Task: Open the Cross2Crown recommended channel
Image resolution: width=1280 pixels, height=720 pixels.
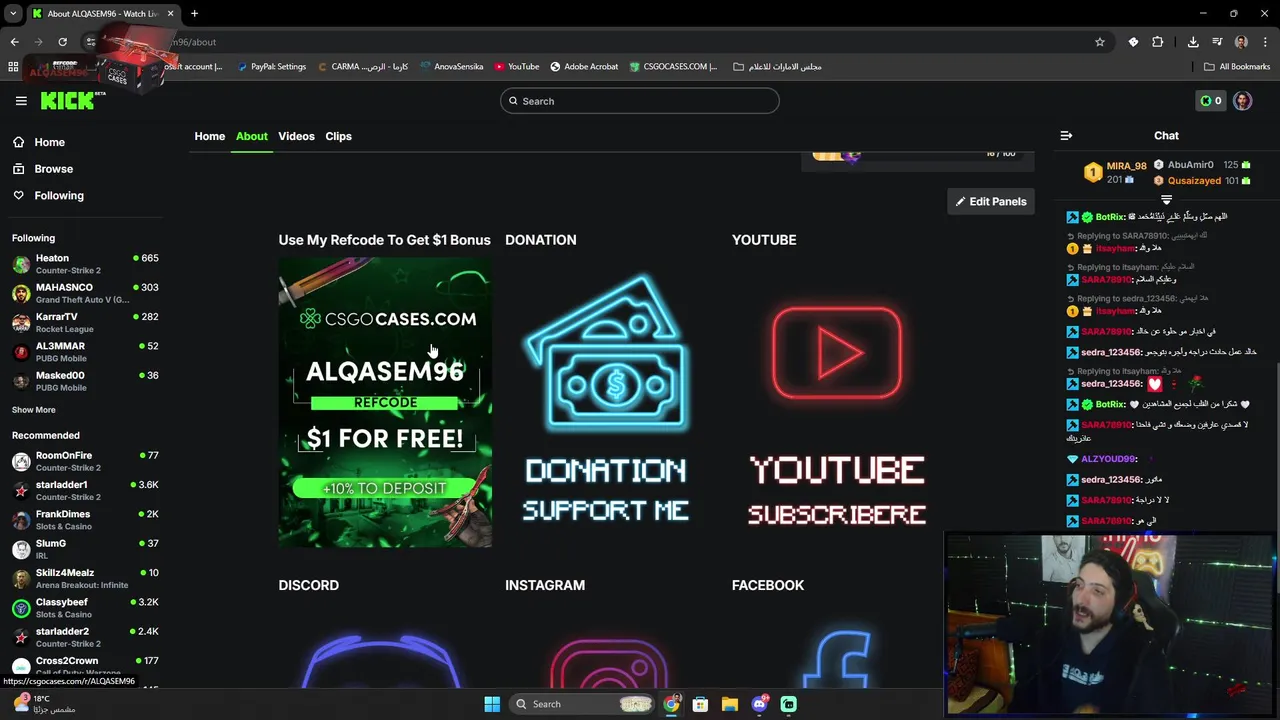Action: pos(85,666)
